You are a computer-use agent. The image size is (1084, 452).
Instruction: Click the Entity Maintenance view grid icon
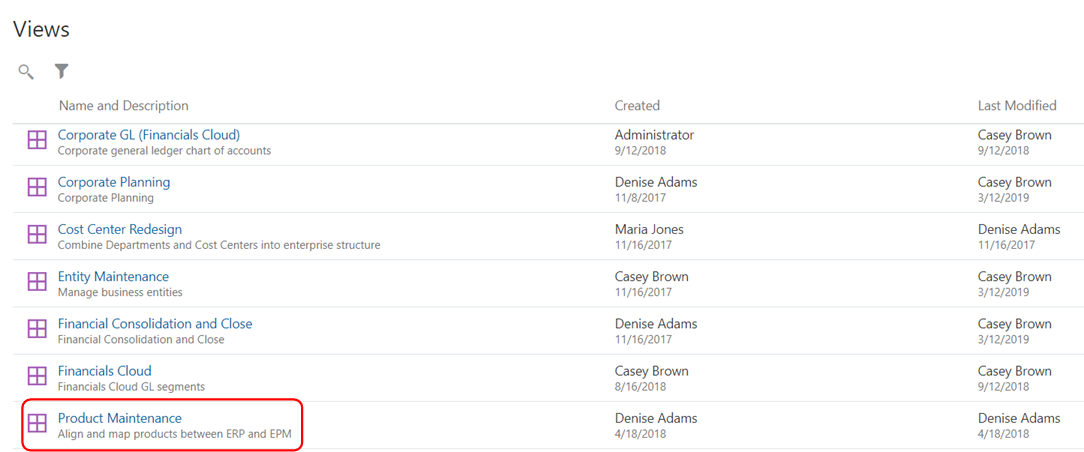[37, 281]
